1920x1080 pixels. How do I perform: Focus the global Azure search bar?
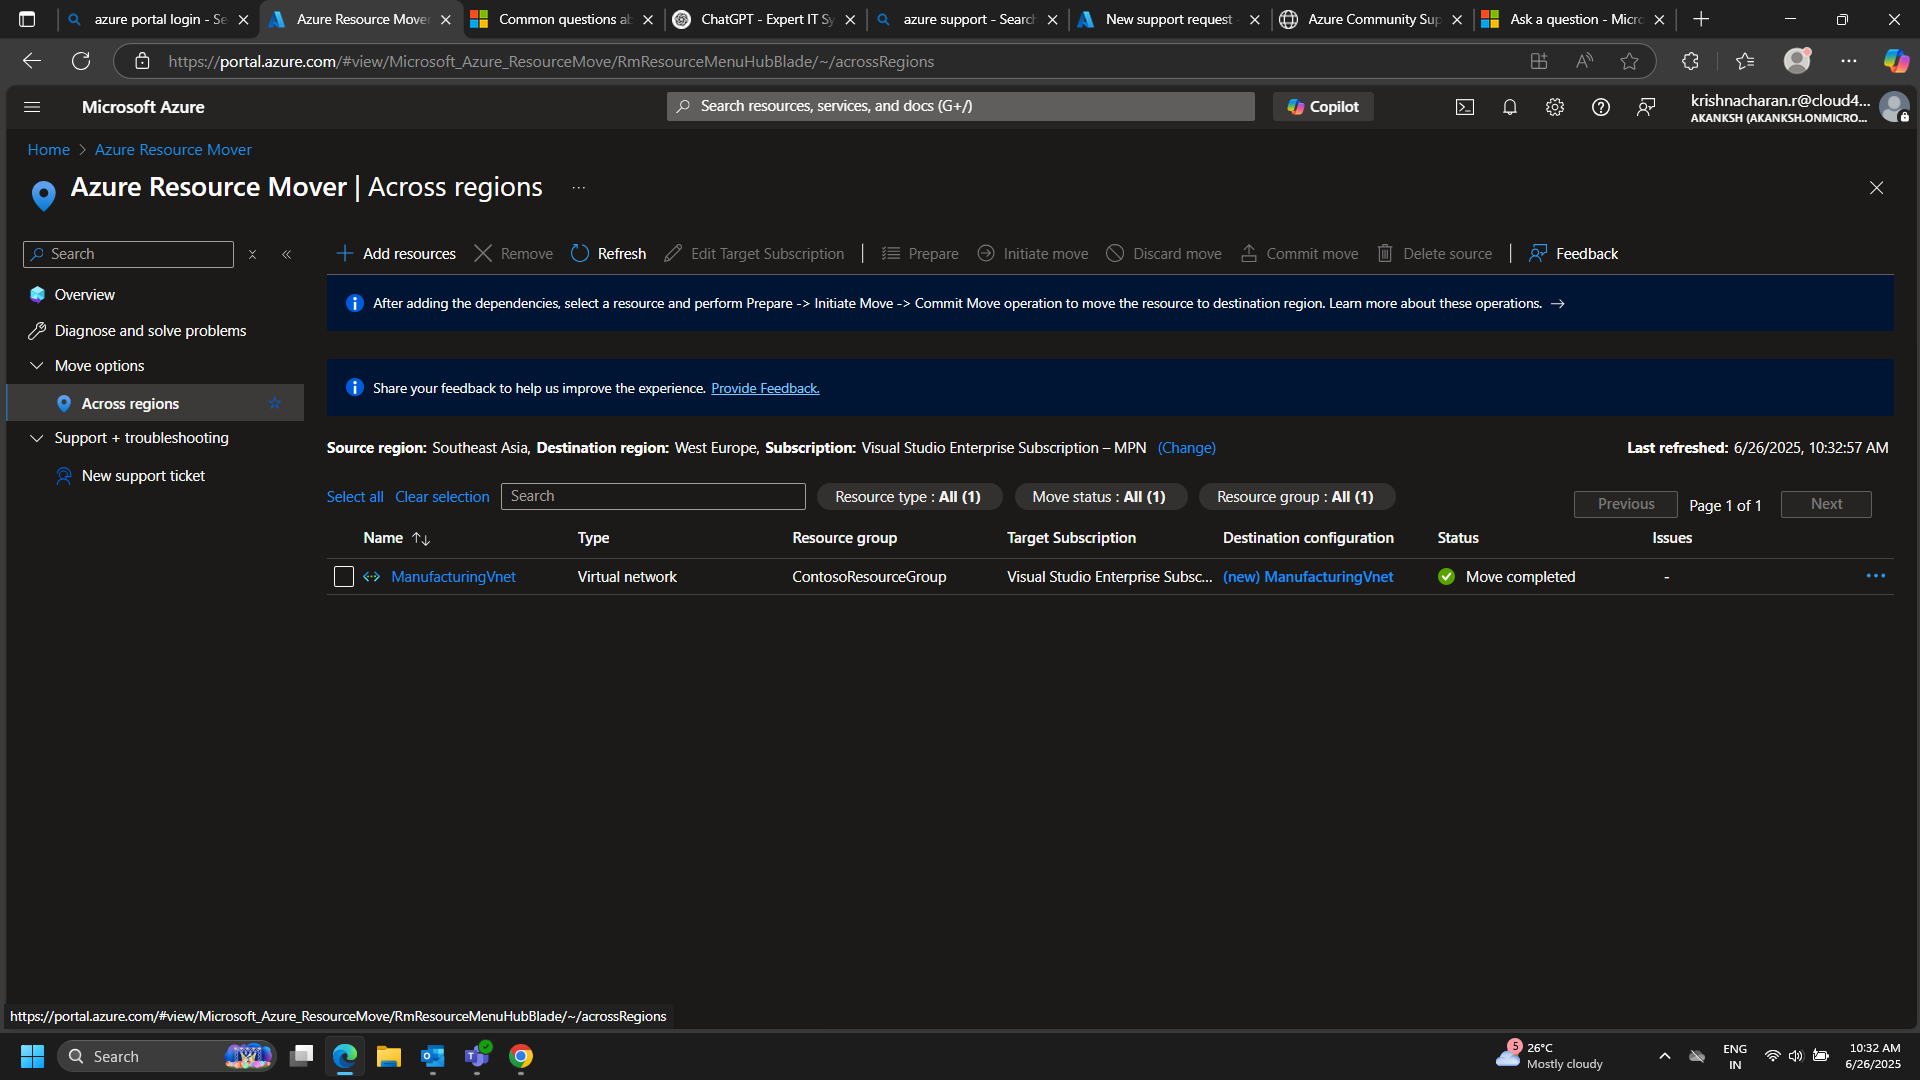coord(960,106)
